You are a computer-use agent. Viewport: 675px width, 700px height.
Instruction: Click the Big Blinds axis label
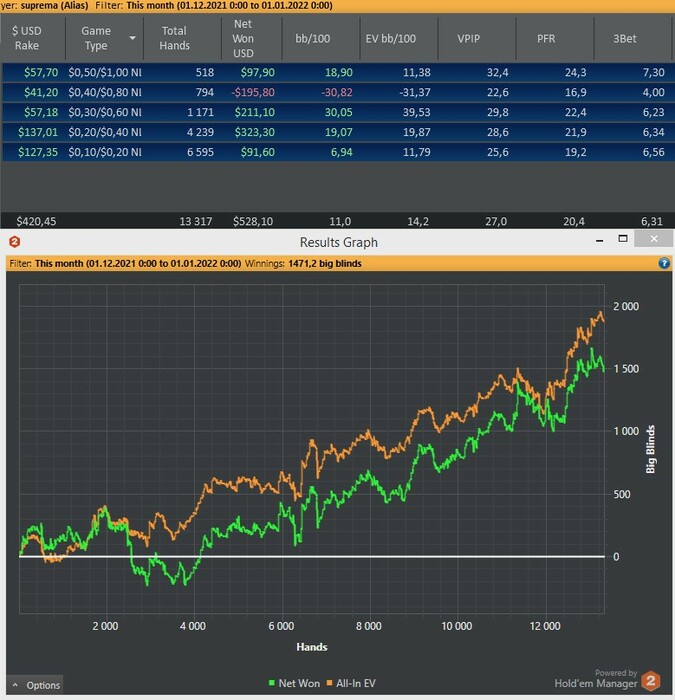pos(650,449)
